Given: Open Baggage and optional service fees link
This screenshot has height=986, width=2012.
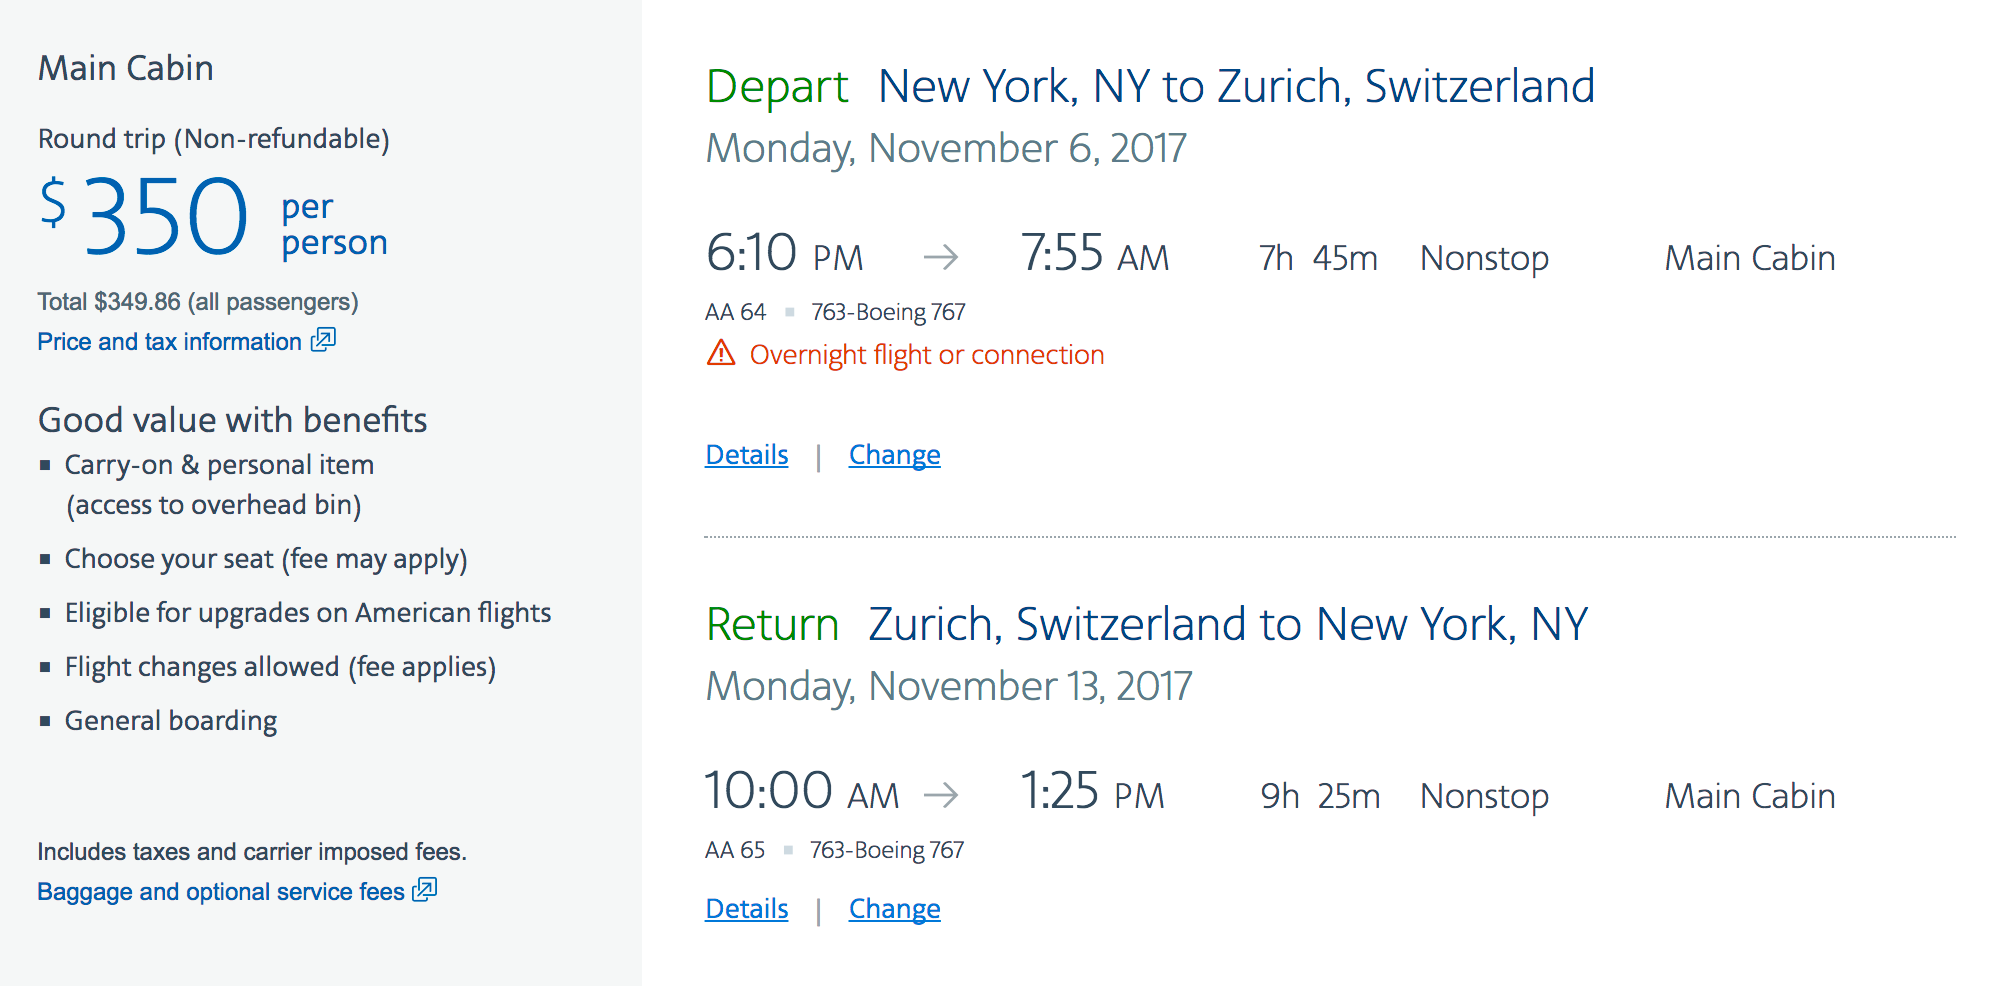Looking at the screenshot, I should click(220, 892).
